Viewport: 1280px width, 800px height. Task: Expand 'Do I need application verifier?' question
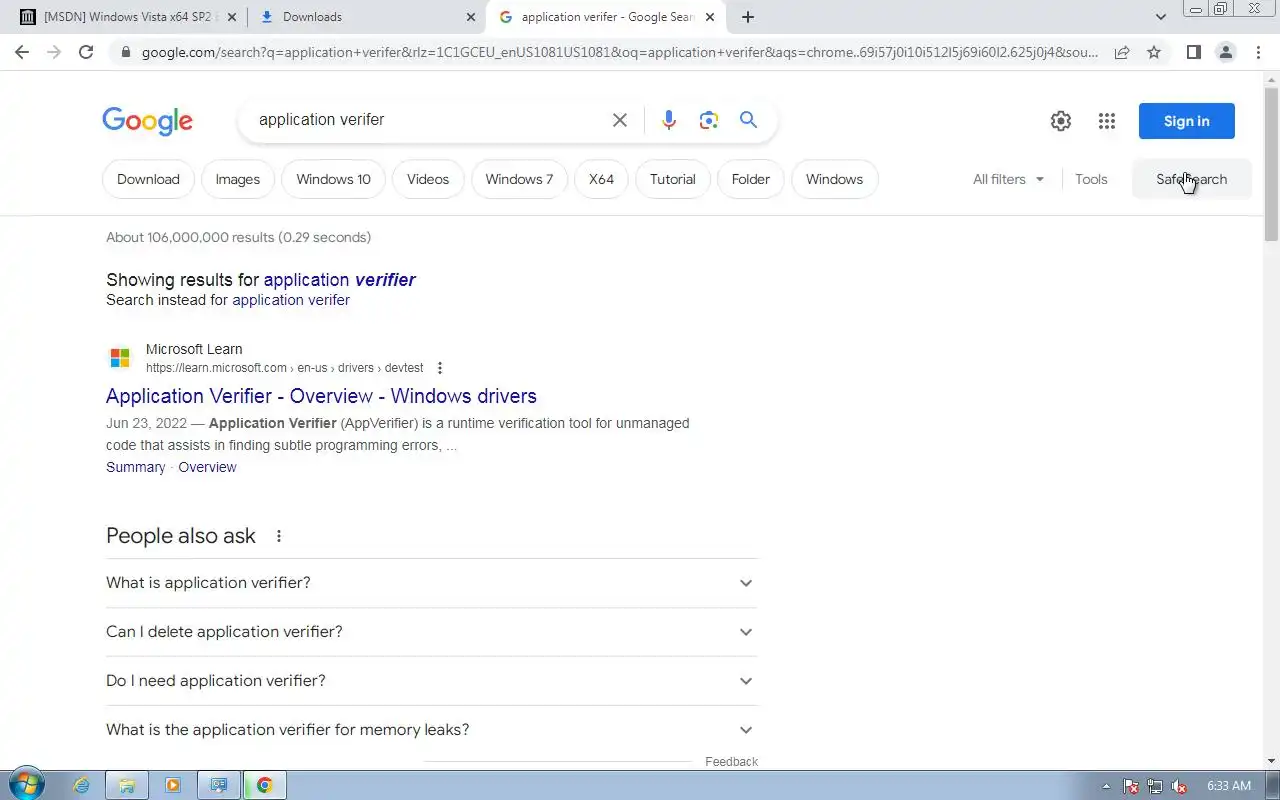pos(431,681)
